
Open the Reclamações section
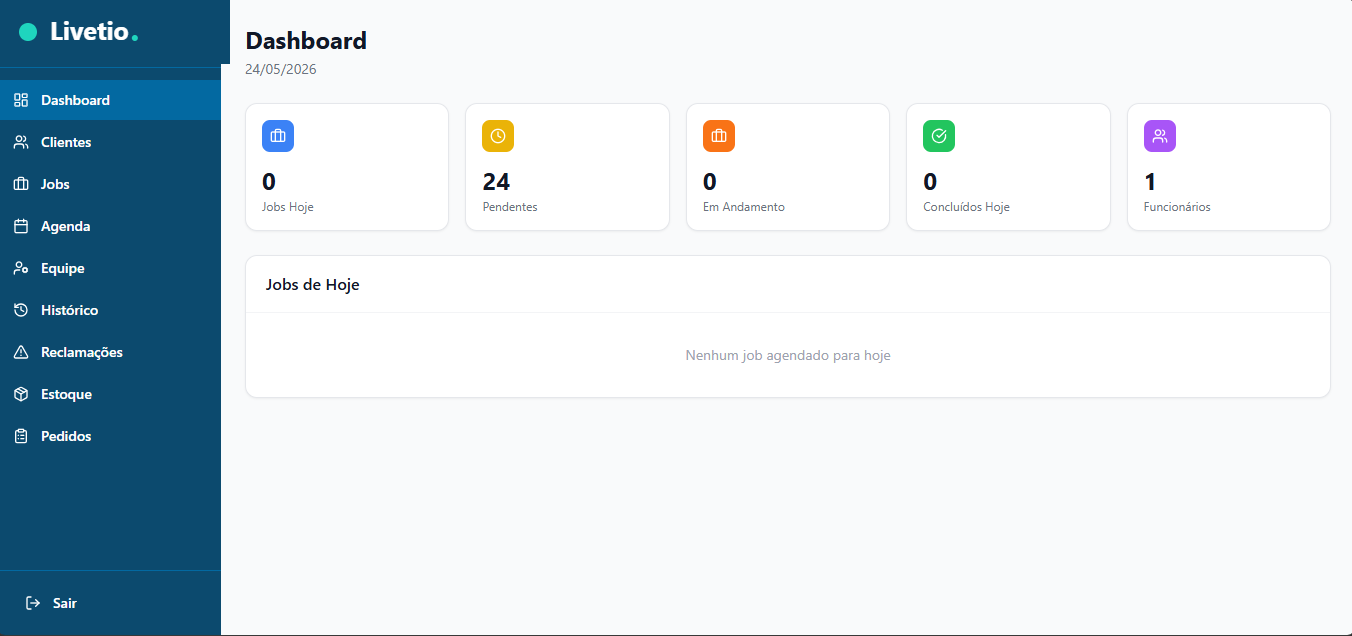[x=110, y=352]
